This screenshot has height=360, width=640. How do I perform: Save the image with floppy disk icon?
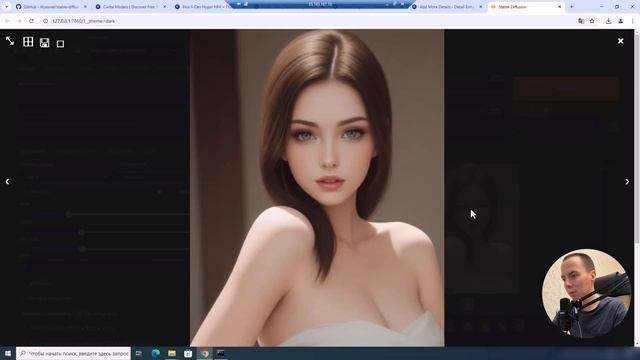[44, 42]
